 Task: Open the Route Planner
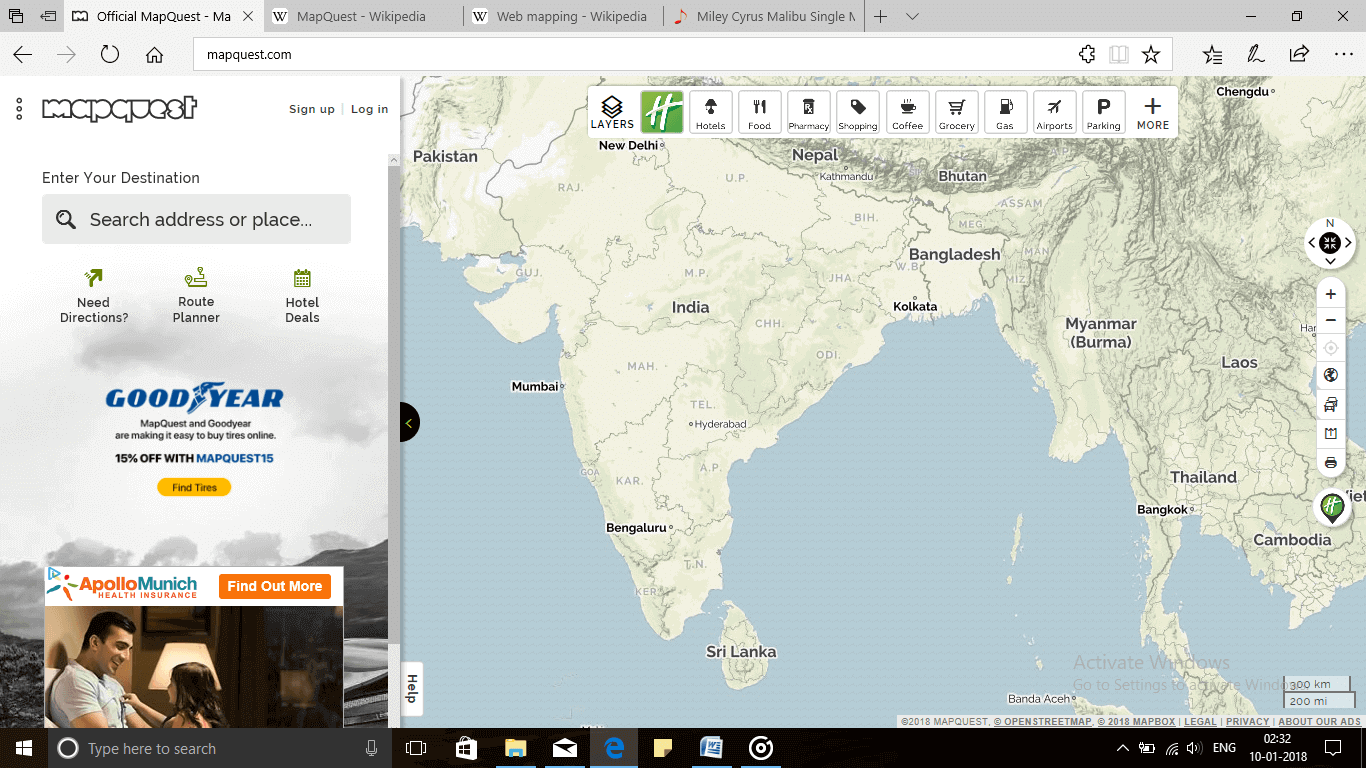[196, 295]
